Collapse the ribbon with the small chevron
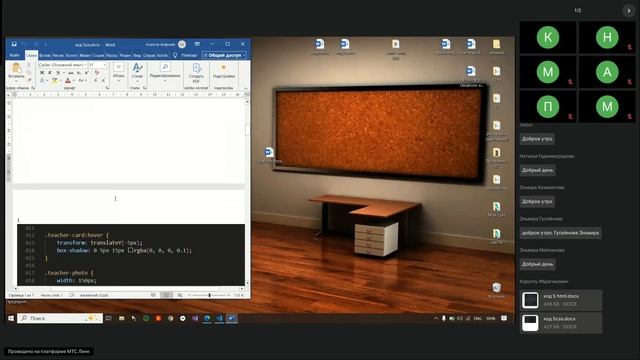 pos(246,88)
